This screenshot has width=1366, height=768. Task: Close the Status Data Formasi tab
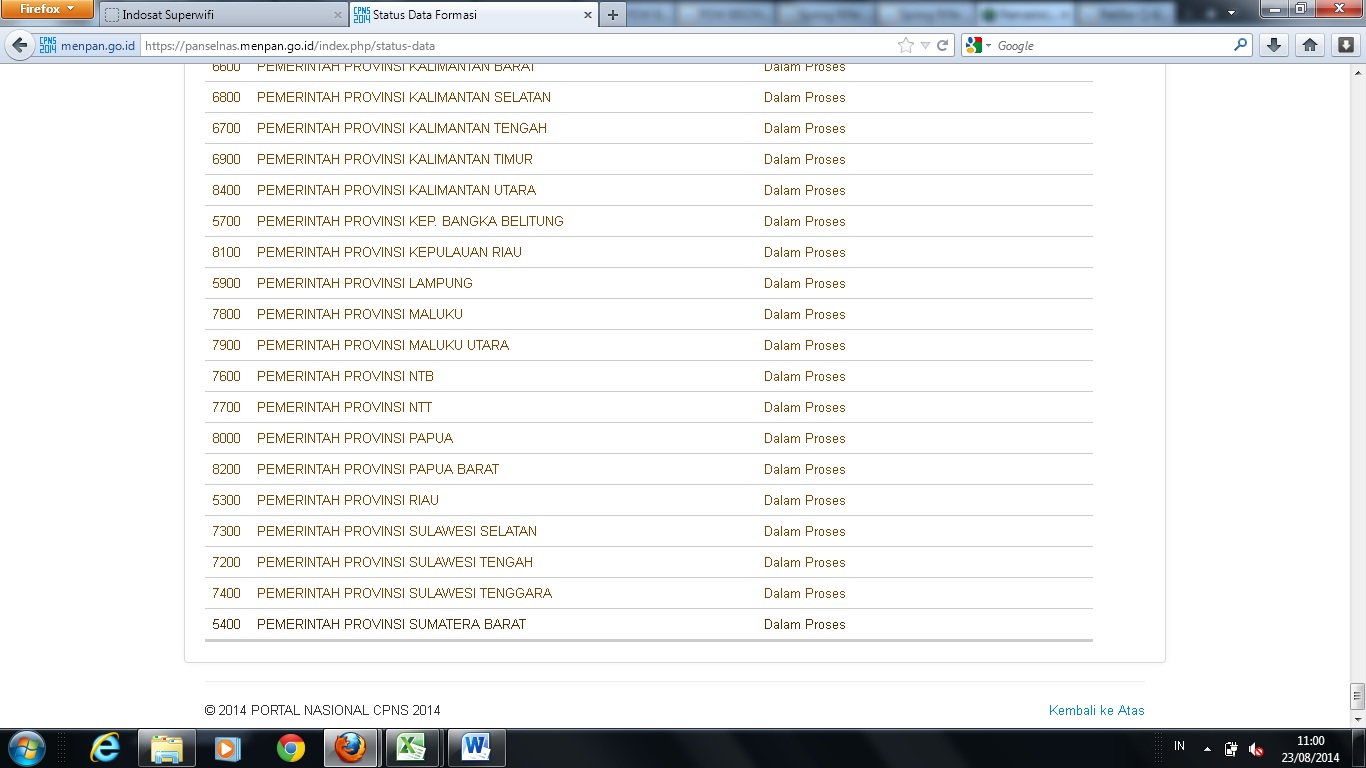pos(588,15)
